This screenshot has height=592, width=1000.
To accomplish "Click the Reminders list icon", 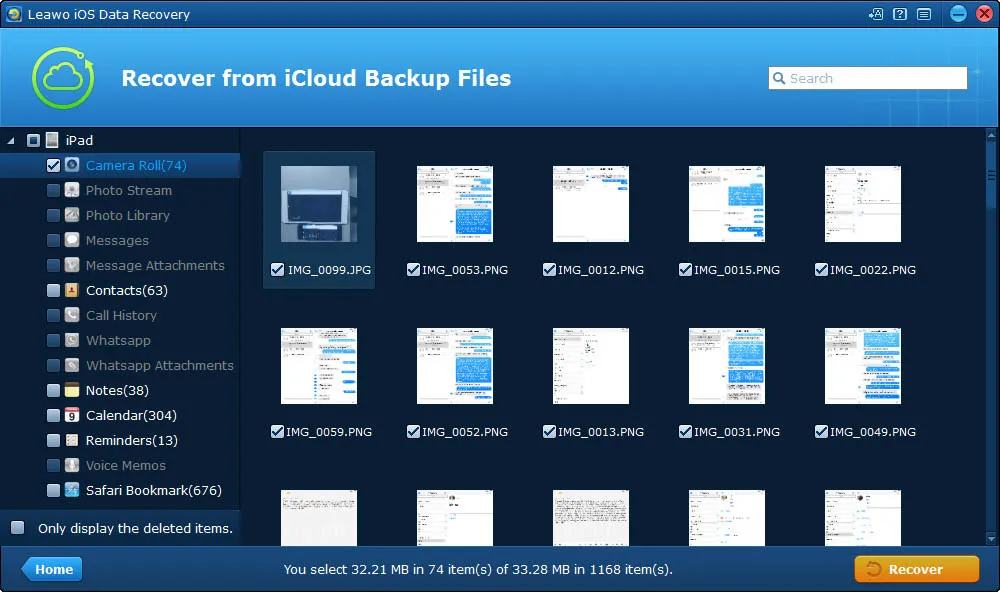I will coord(72,440).
